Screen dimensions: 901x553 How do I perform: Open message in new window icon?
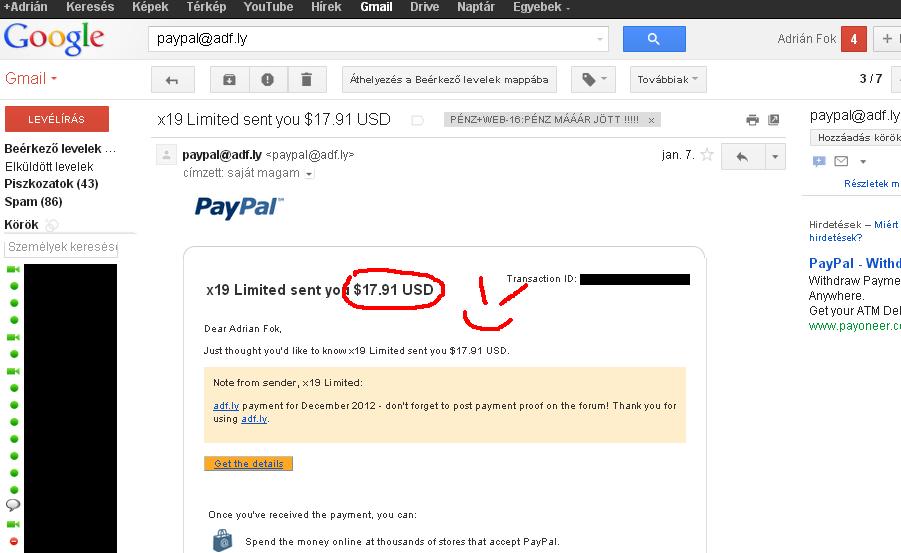(x=774, y=120)
